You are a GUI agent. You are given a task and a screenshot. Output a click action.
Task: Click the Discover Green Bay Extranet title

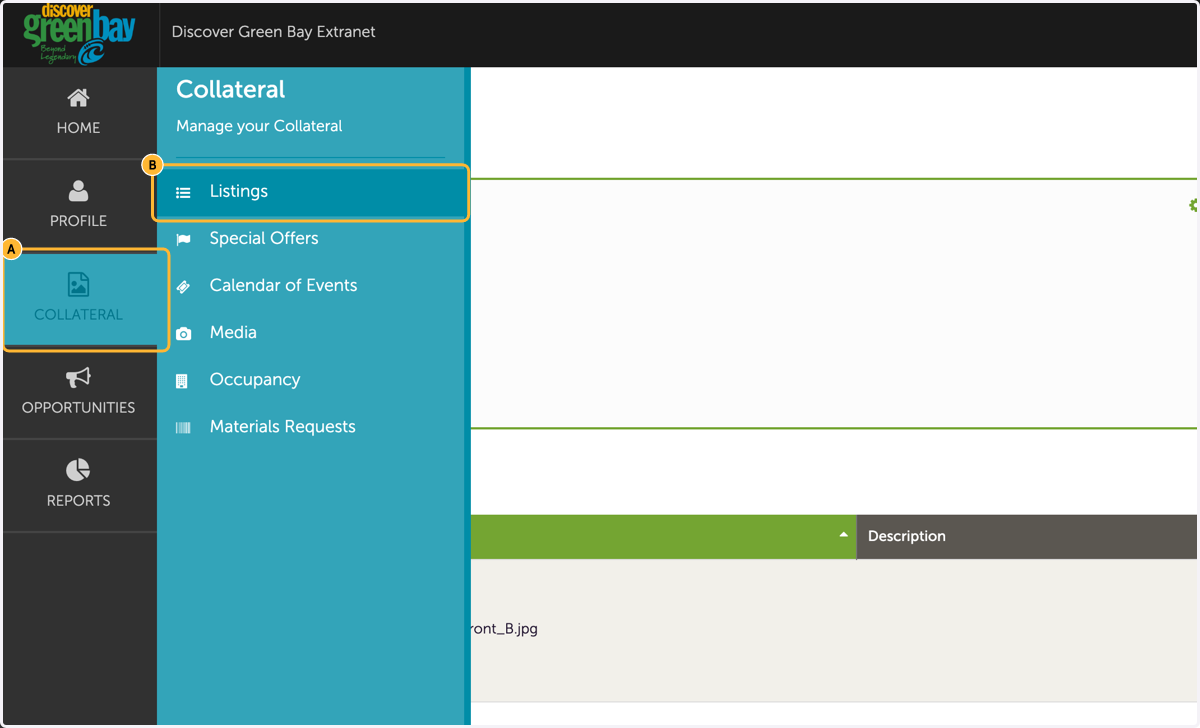[274, 32]
